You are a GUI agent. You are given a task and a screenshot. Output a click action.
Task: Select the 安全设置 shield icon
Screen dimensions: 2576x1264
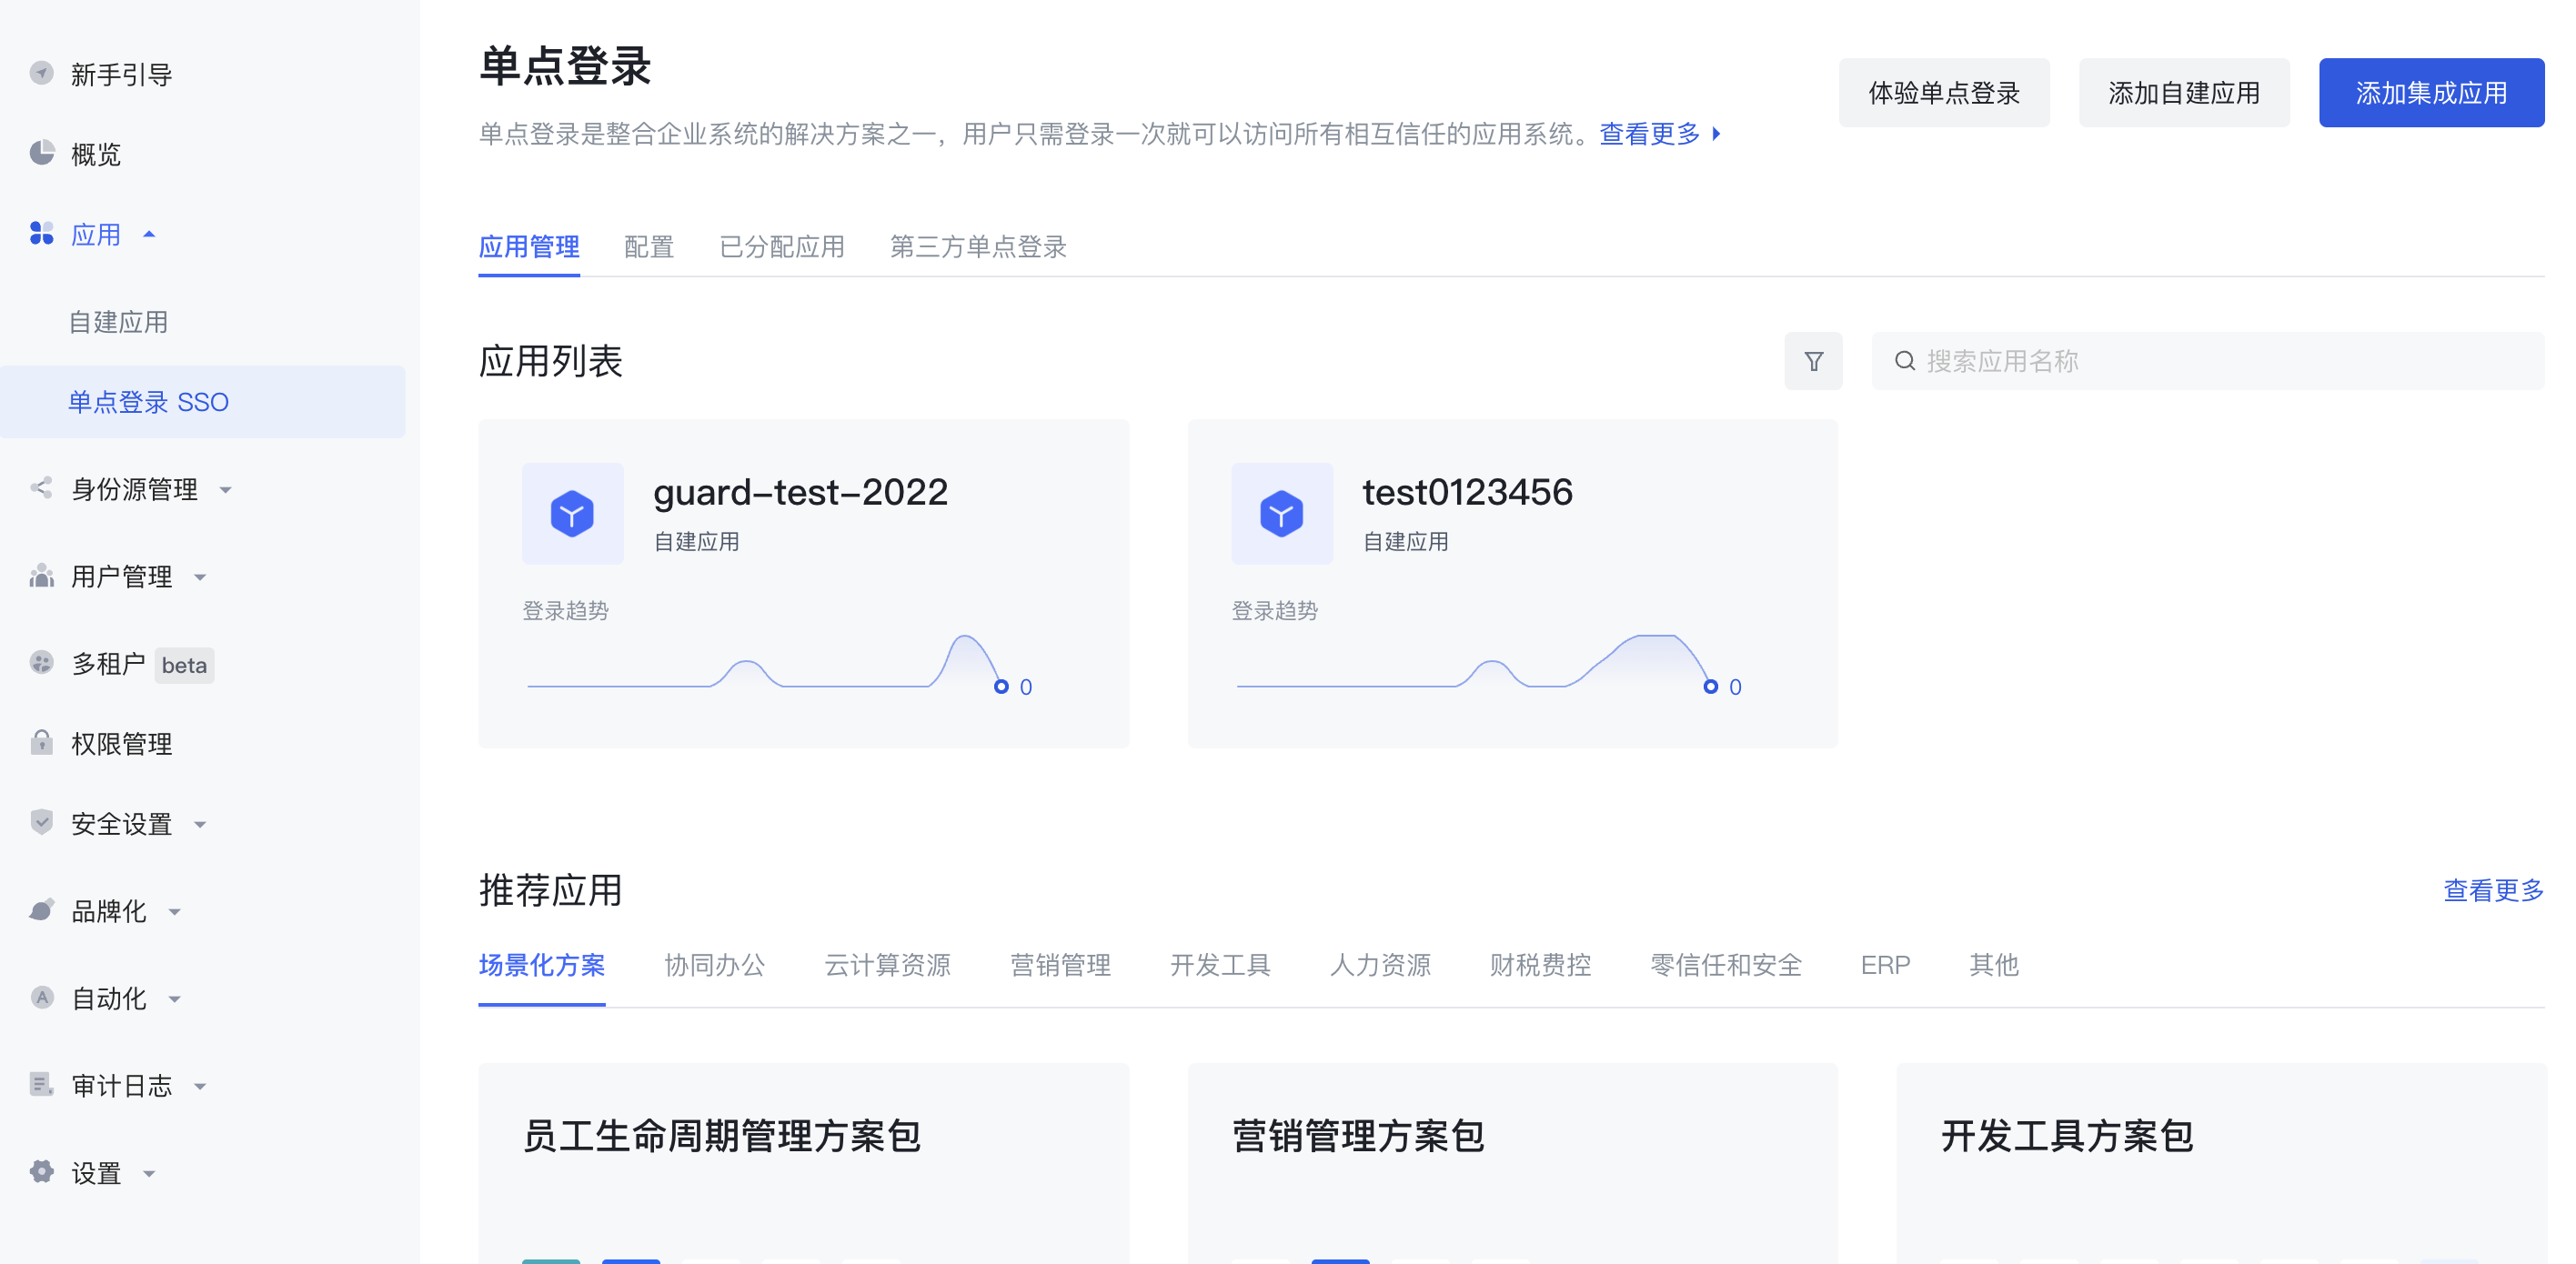pos(41,823)
